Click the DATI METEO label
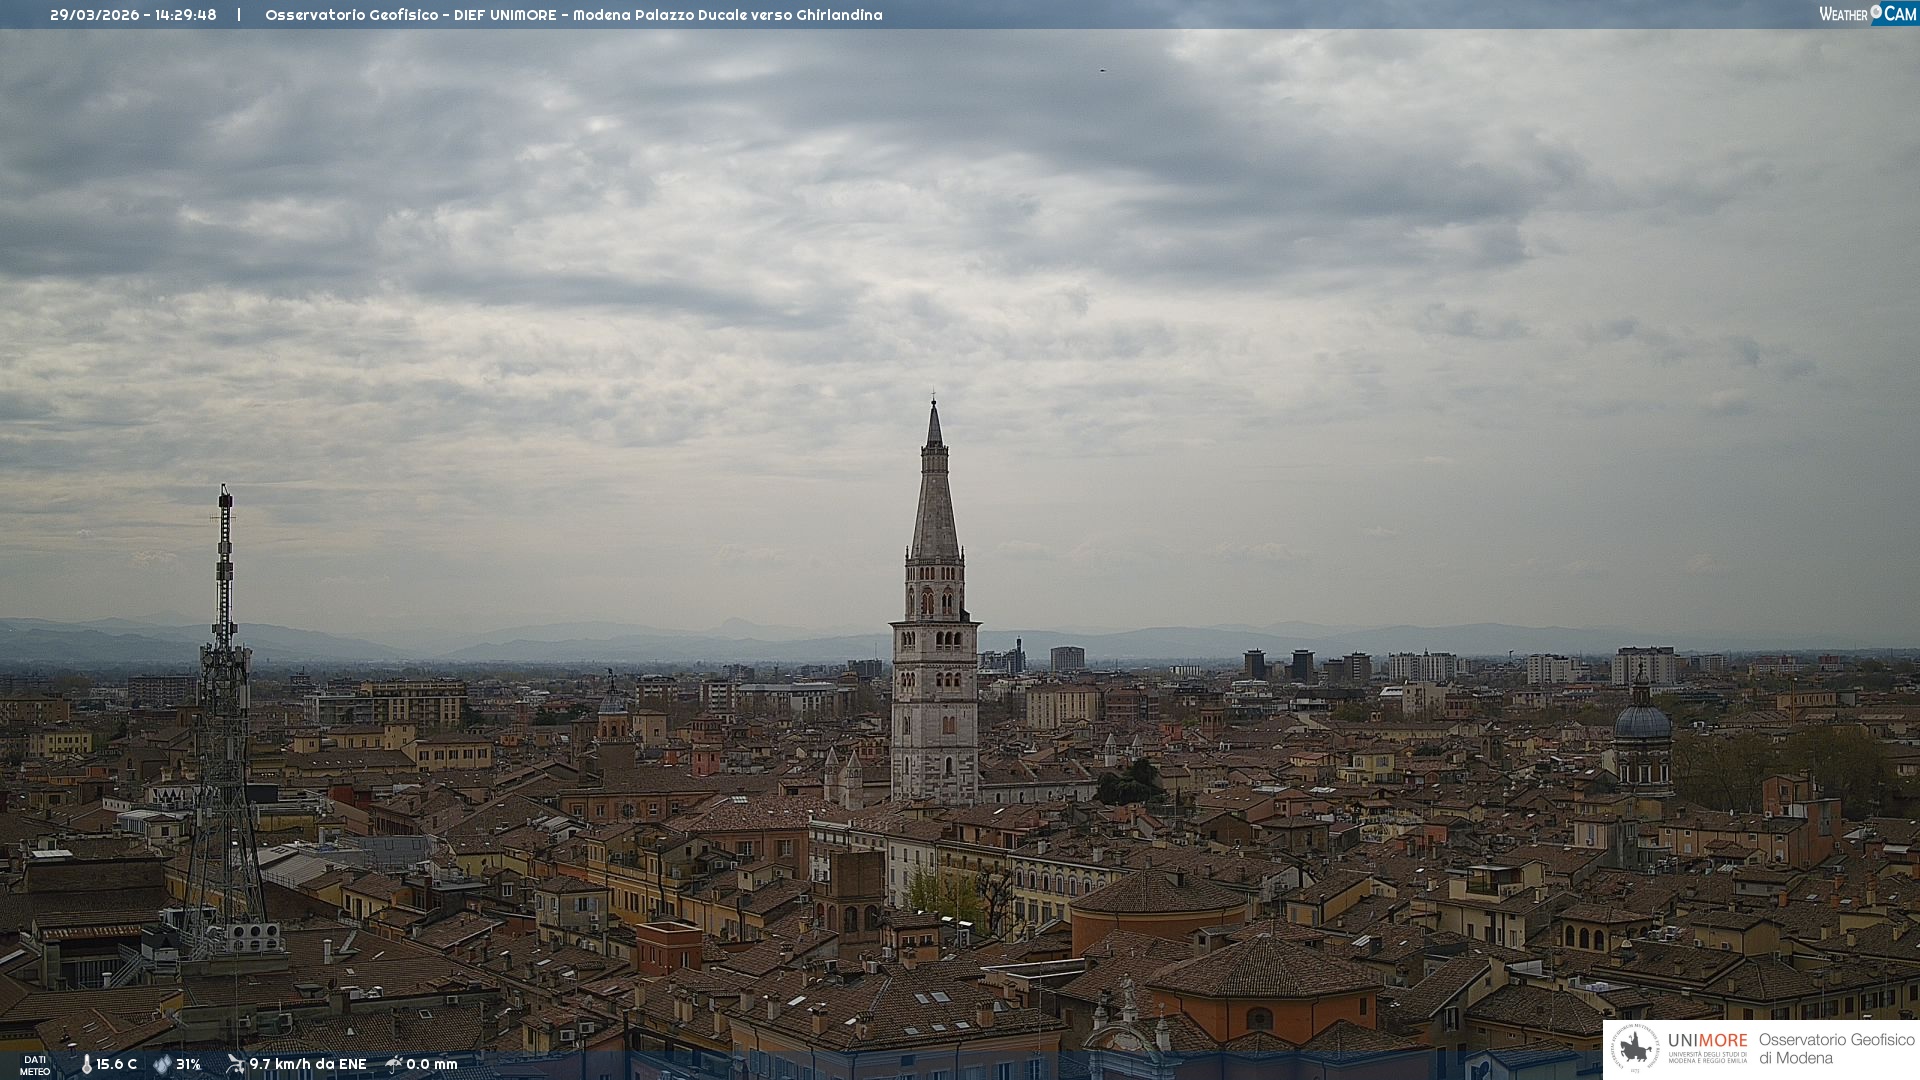Viewport: 1920px width, 1080px height. (35, 1065)
